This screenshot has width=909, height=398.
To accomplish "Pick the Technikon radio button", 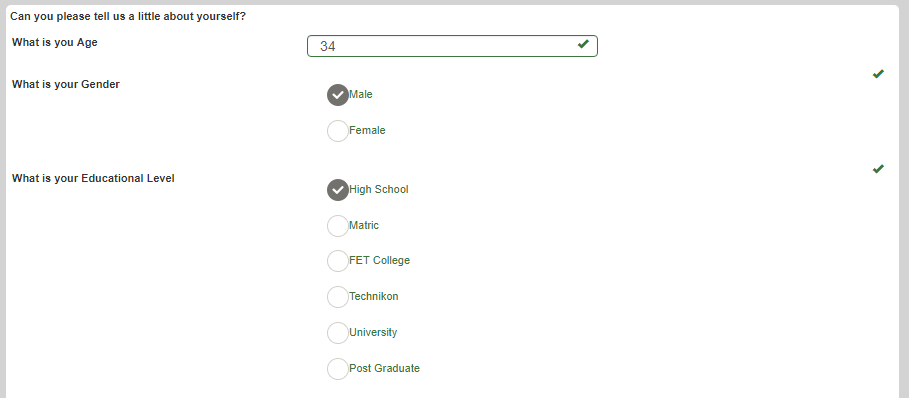I will [338, 297].
